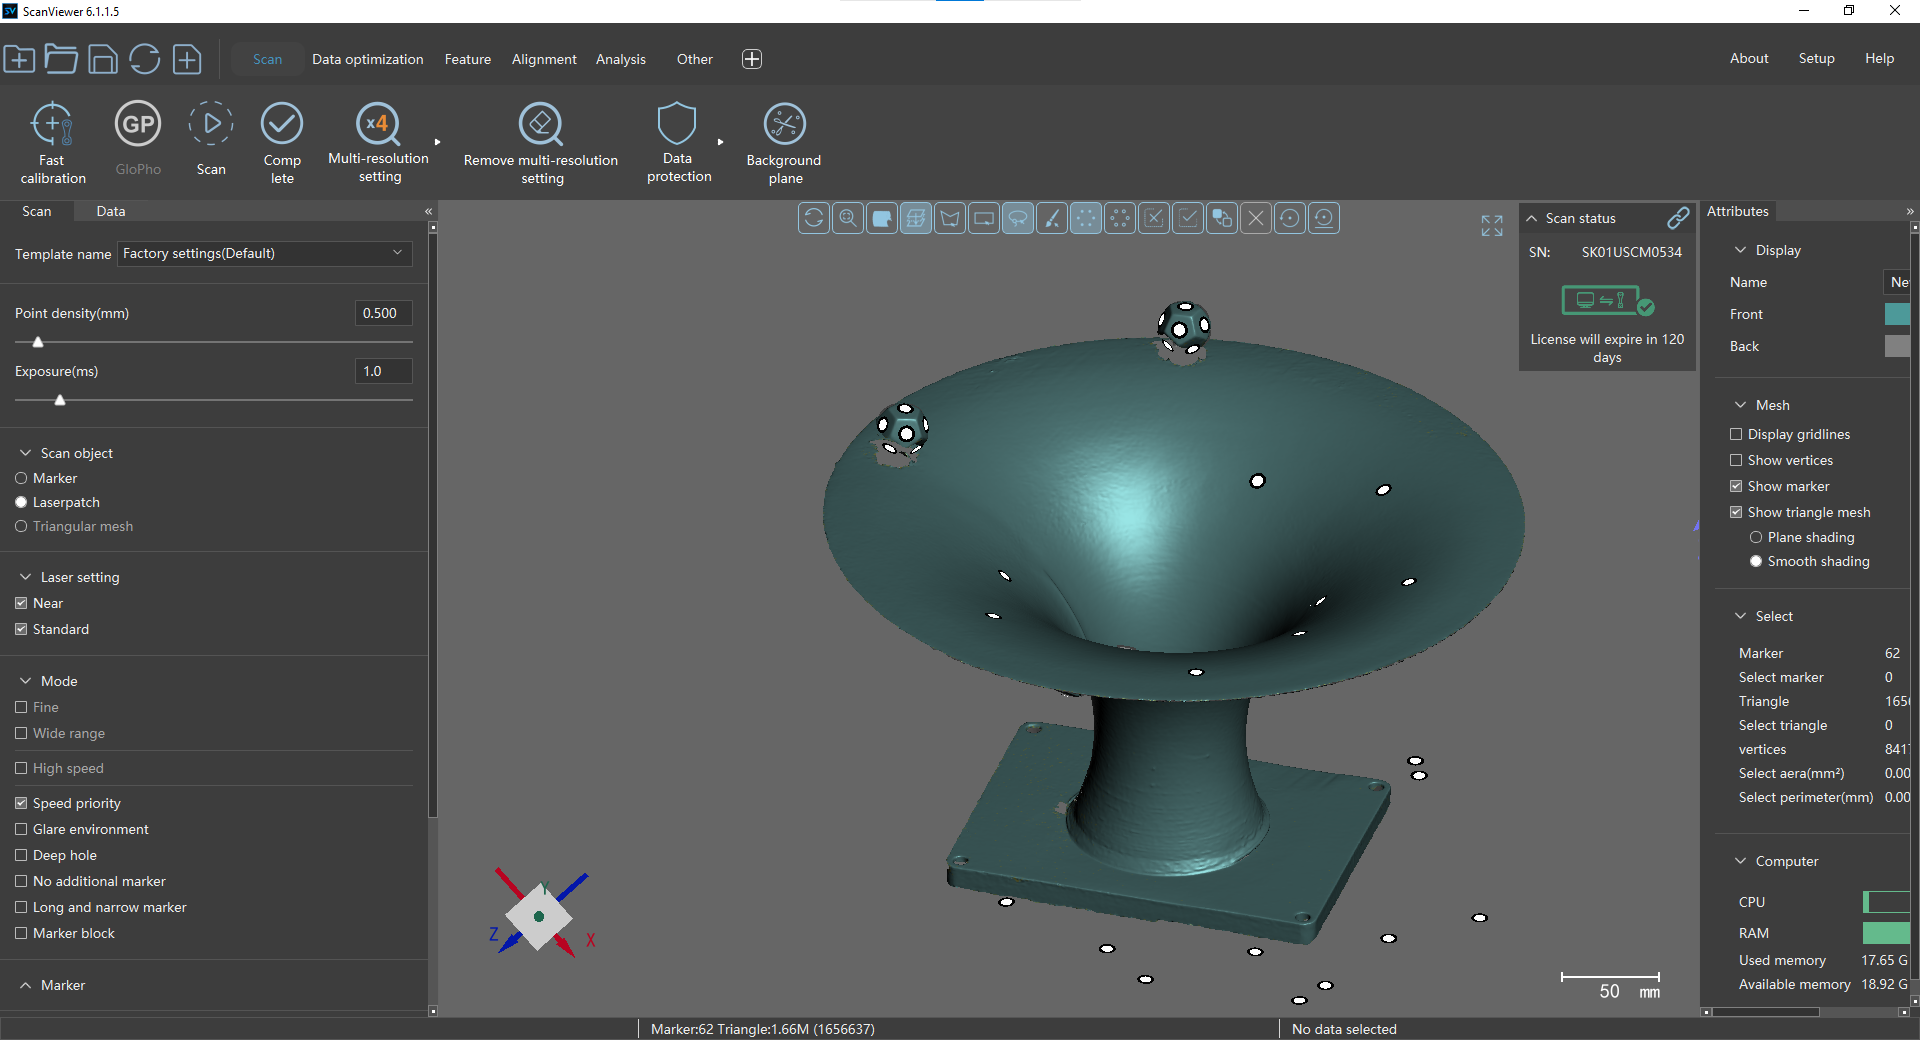
Task: Open the Data optimization menu tab
Action: point(367,59)
